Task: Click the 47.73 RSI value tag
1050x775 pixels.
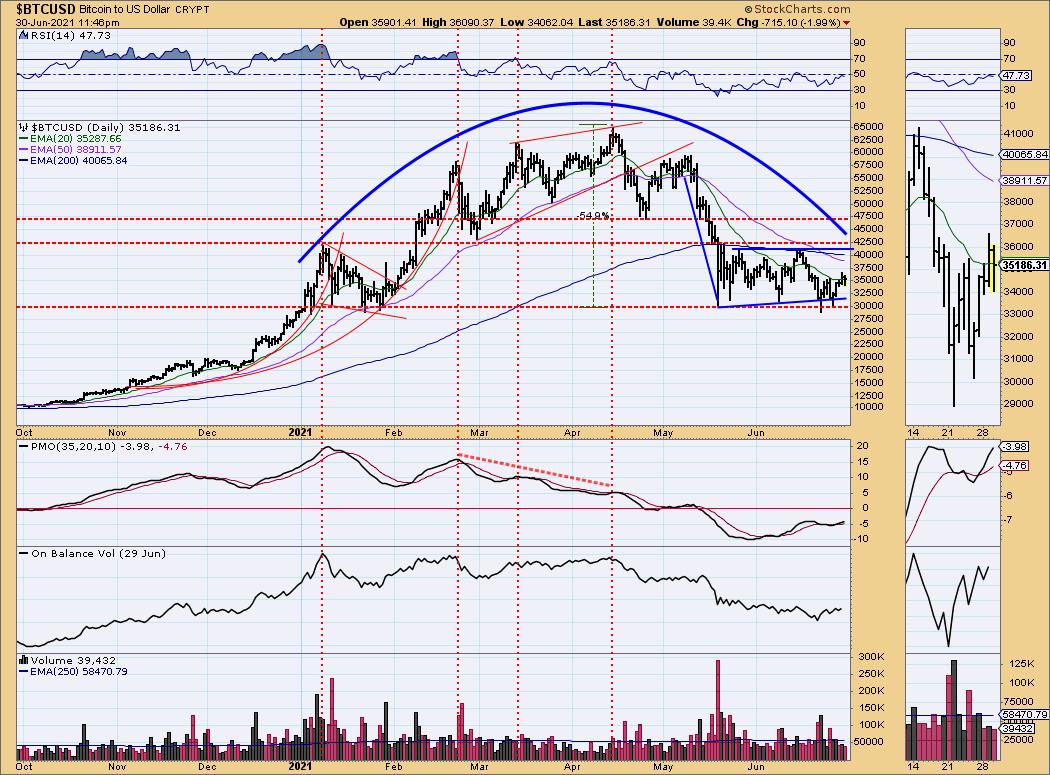Action: point(1017,76)
